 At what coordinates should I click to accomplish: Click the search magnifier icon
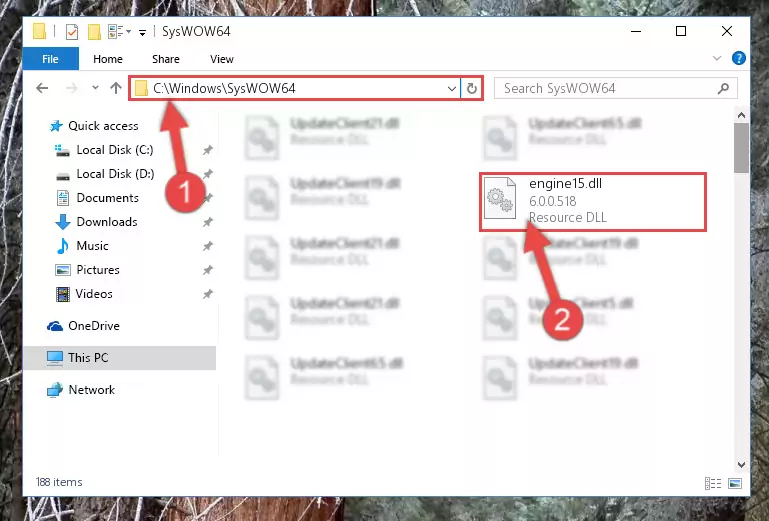point(723,89)
